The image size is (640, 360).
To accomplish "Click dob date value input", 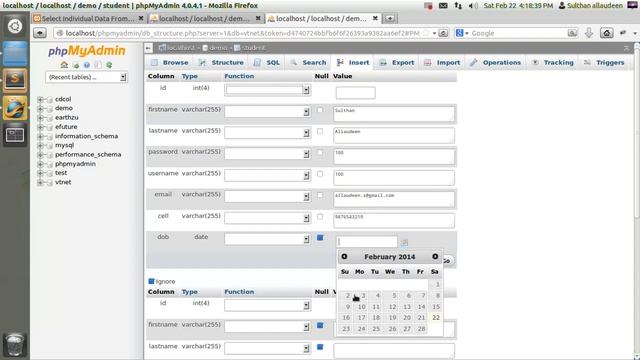I will [367, 242].
